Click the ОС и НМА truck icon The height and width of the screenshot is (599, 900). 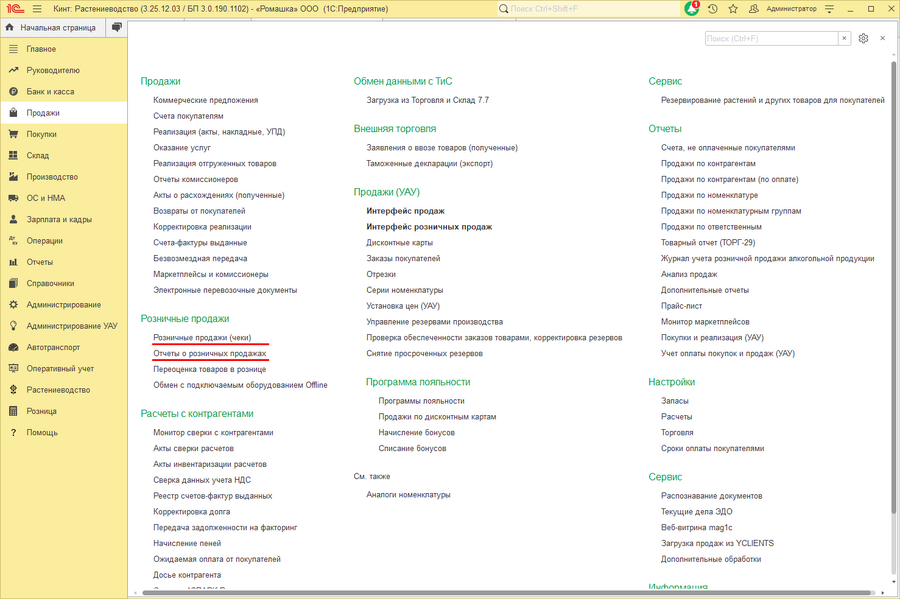(x=13, y=198)
